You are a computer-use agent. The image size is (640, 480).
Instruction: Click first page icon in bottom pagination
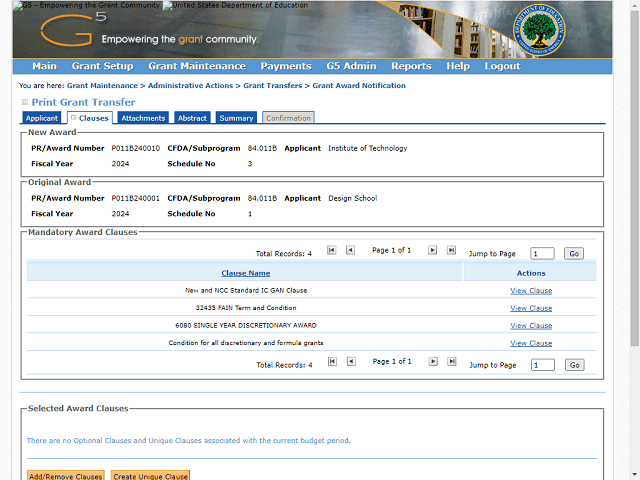click(x=332, y=362)
